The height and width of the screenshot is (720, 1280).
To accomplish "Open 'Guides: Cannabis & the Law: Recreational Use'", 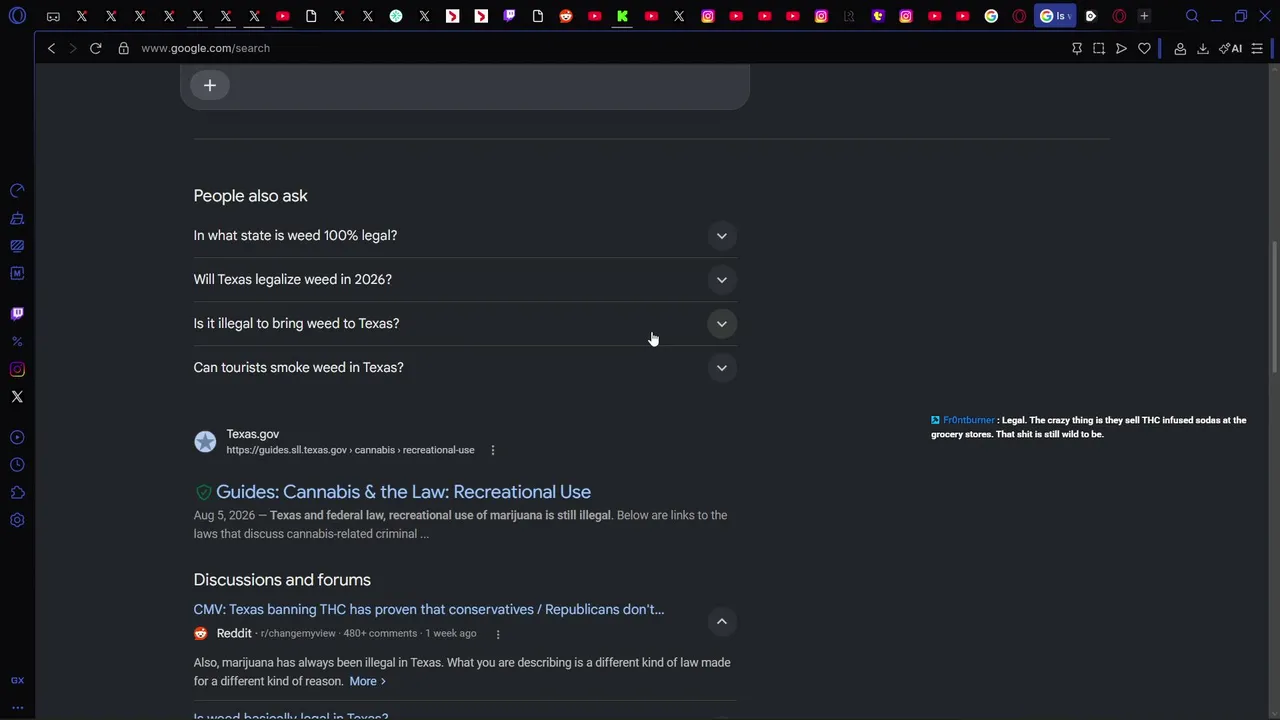I will coord(403,492).
